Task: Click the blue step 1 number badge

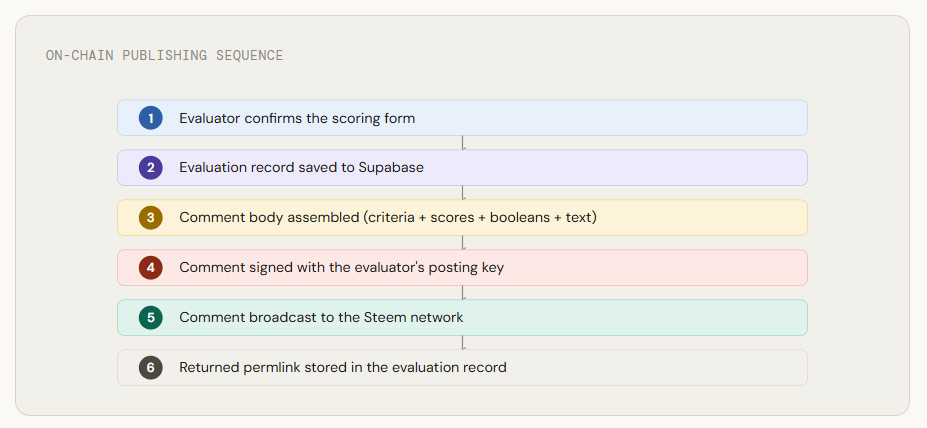Action: 151,118
